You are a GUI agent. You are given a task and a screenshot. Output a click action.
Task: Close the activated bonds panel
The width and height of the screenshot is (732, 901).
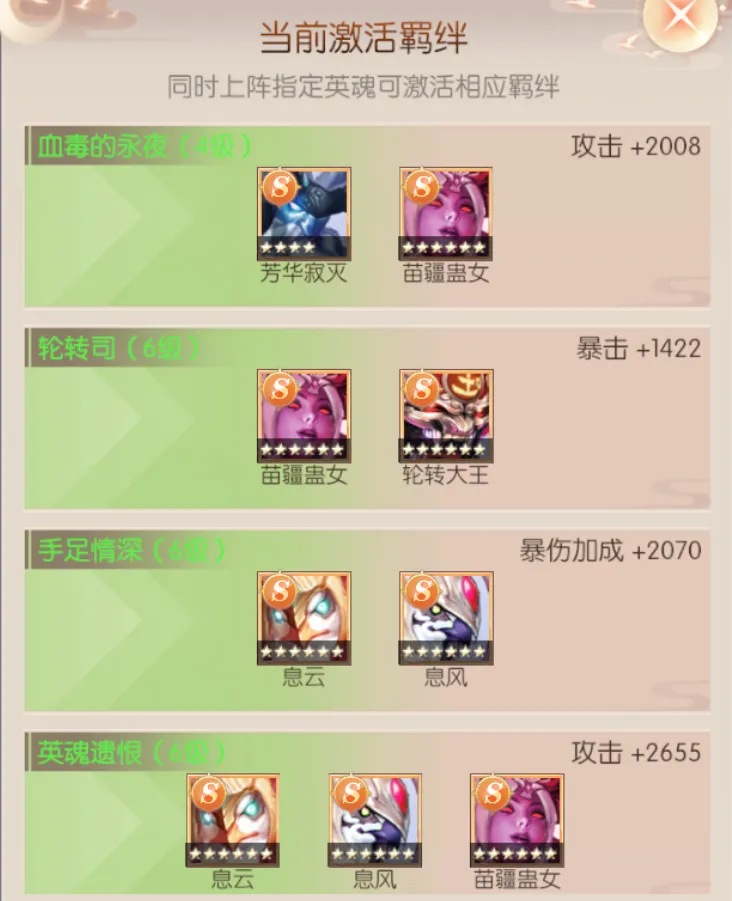[x=680, y=17]
